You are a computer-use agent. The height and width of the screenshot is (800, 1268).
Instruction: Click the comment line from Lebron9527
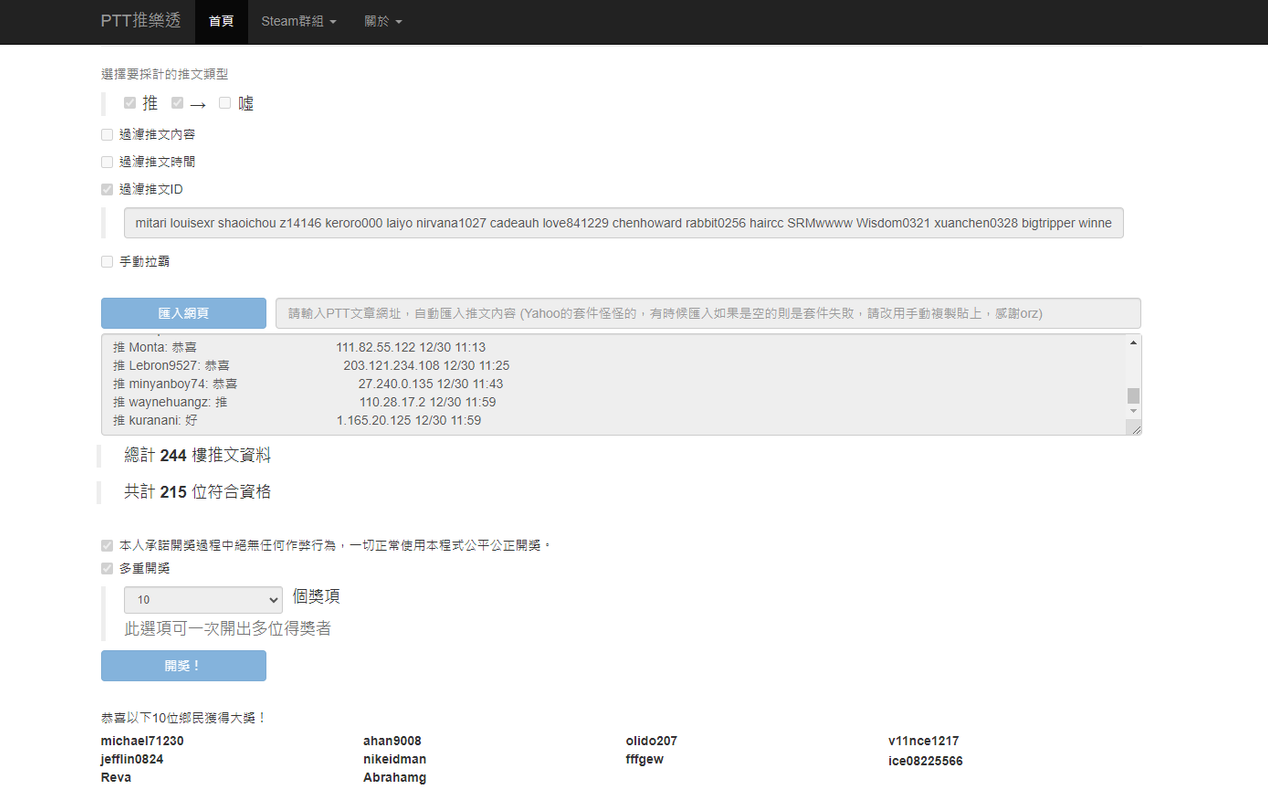(x=311, y=366)
